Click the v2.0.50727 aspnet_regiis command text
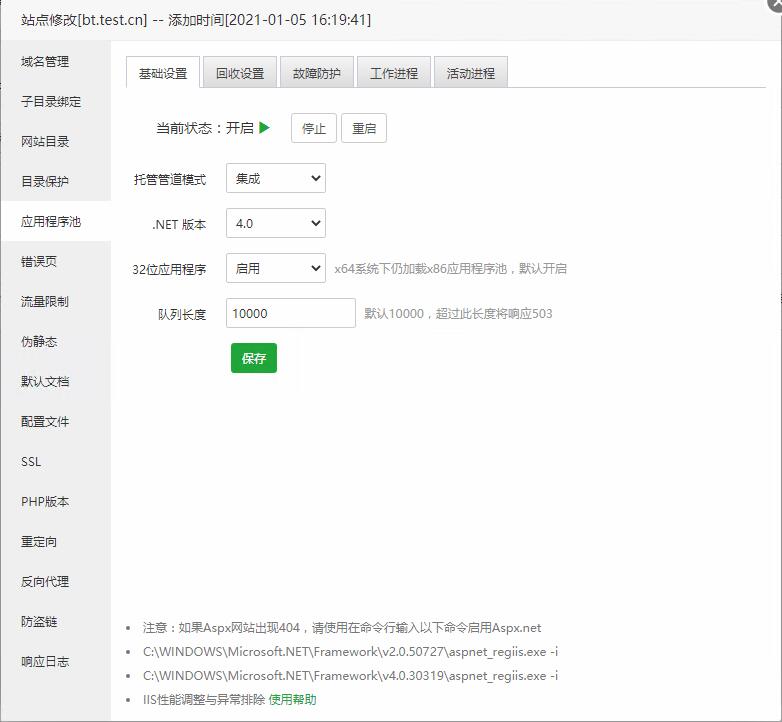The height and width of the screenshot is (722, 782). tap(350, 652)
